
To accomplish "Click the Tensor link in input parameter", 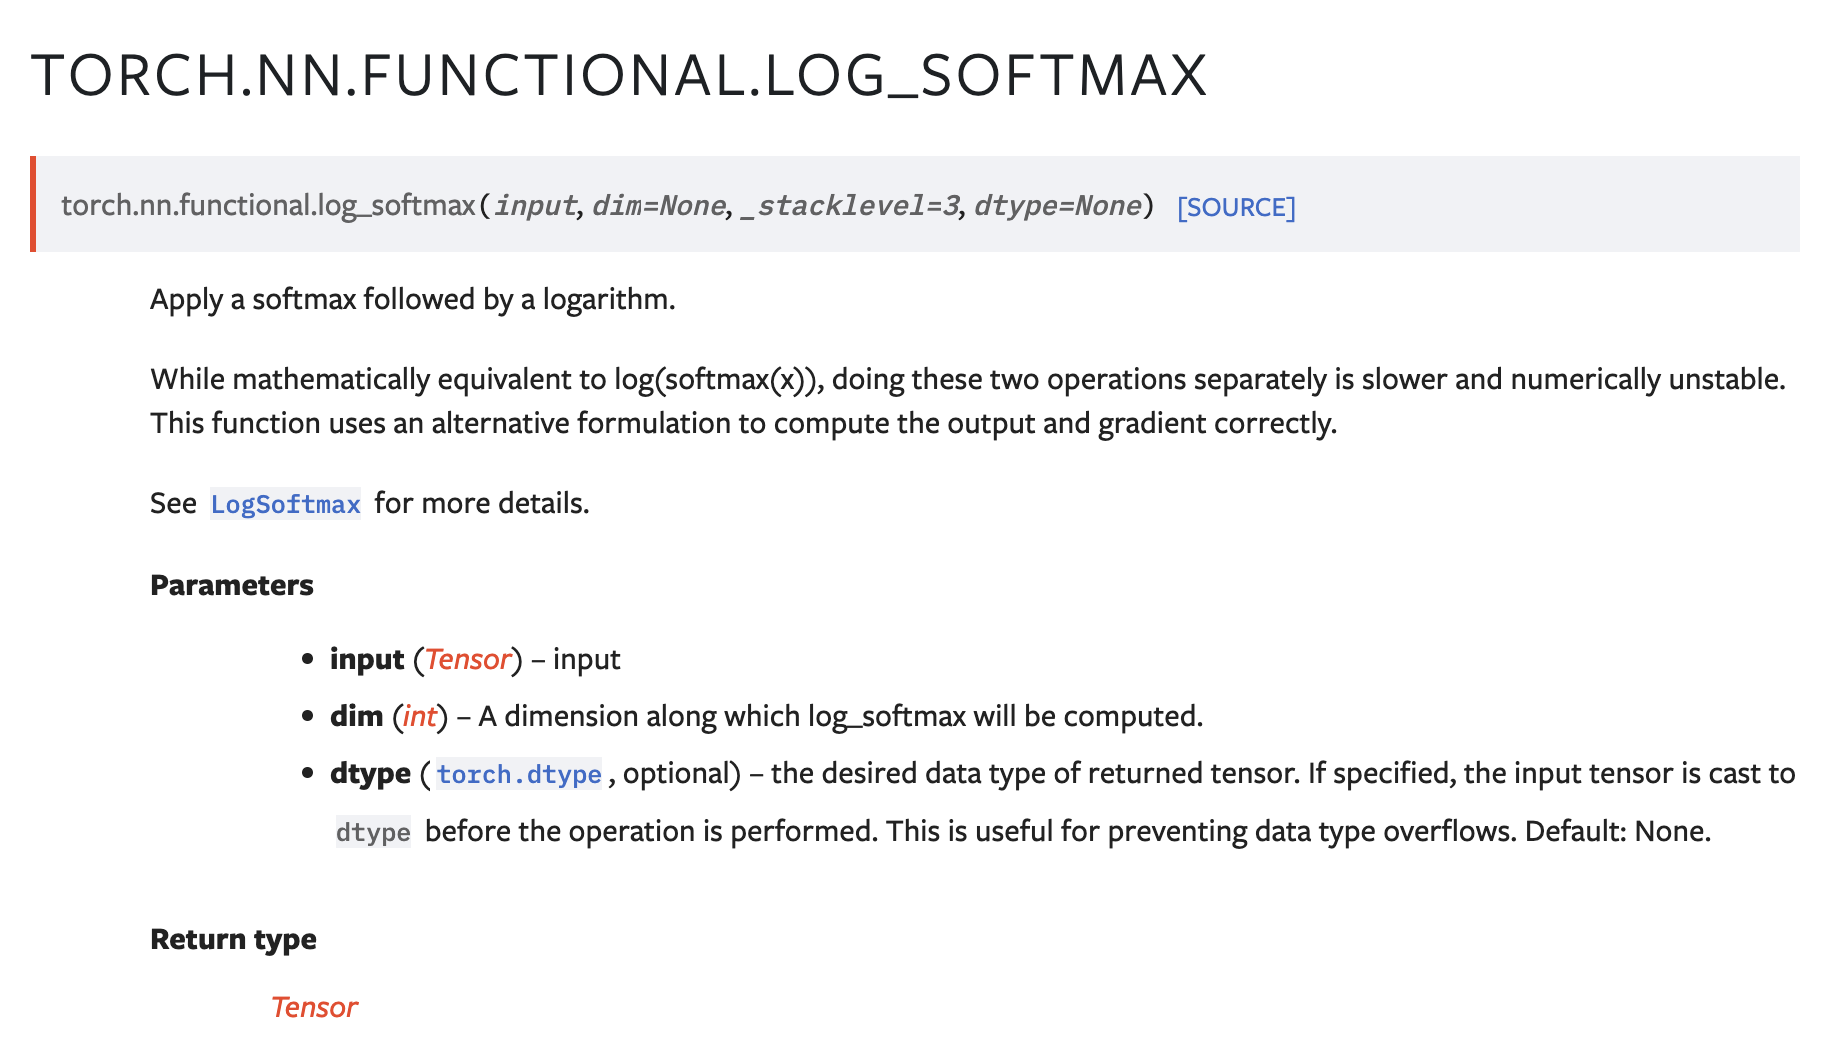I will pyautogui.click(x=466, y=659).
